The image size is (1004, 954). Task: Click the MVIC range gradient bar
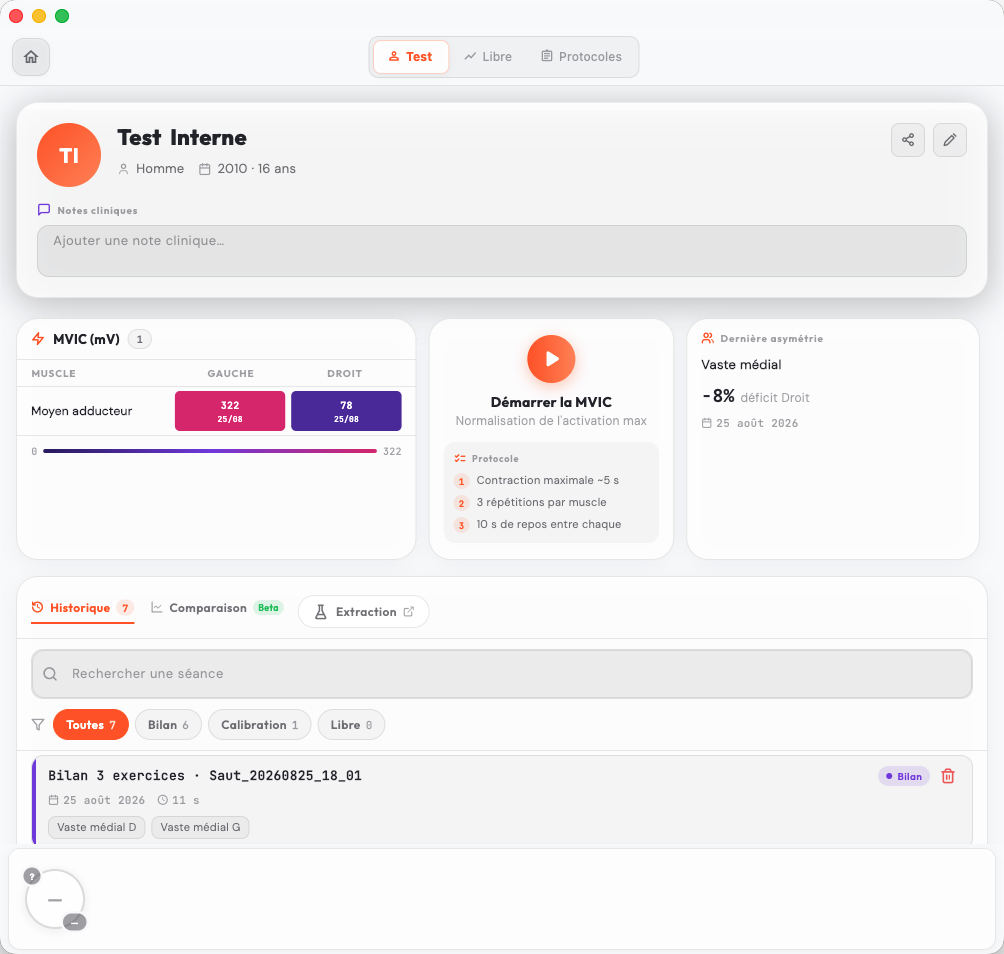coord(210,451)
